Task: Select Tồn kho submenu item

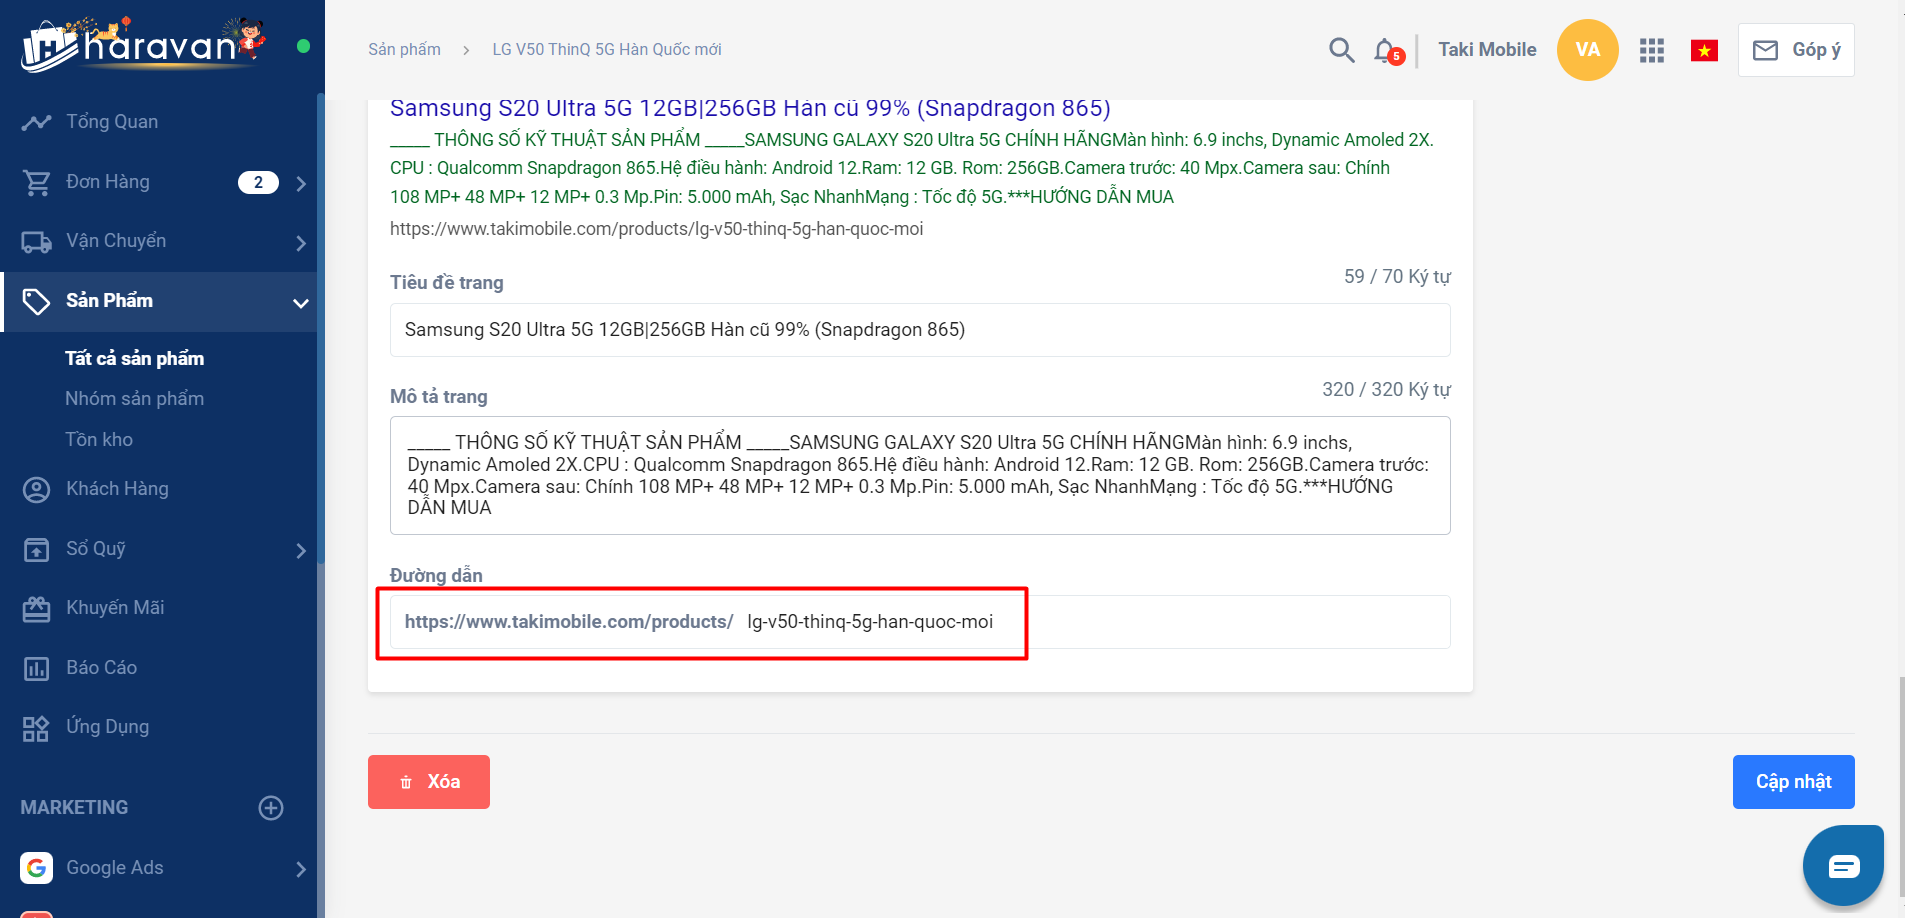Action: pyautogui.click(x=99, y=440)
